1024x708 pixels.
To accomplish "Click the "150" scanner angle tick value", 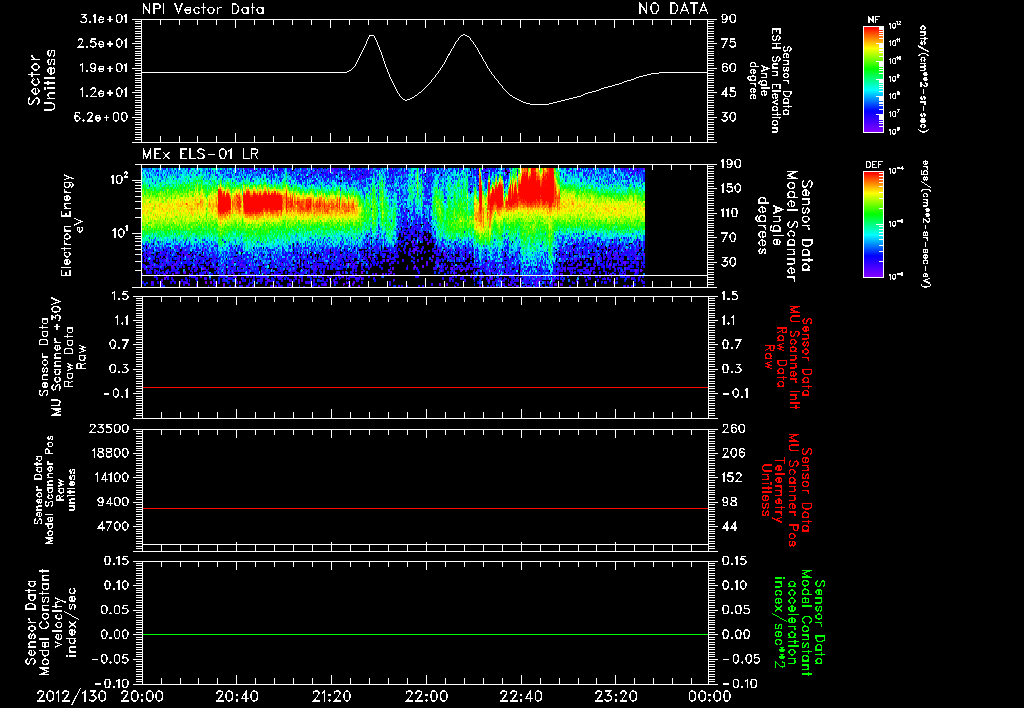I will 732,188.
